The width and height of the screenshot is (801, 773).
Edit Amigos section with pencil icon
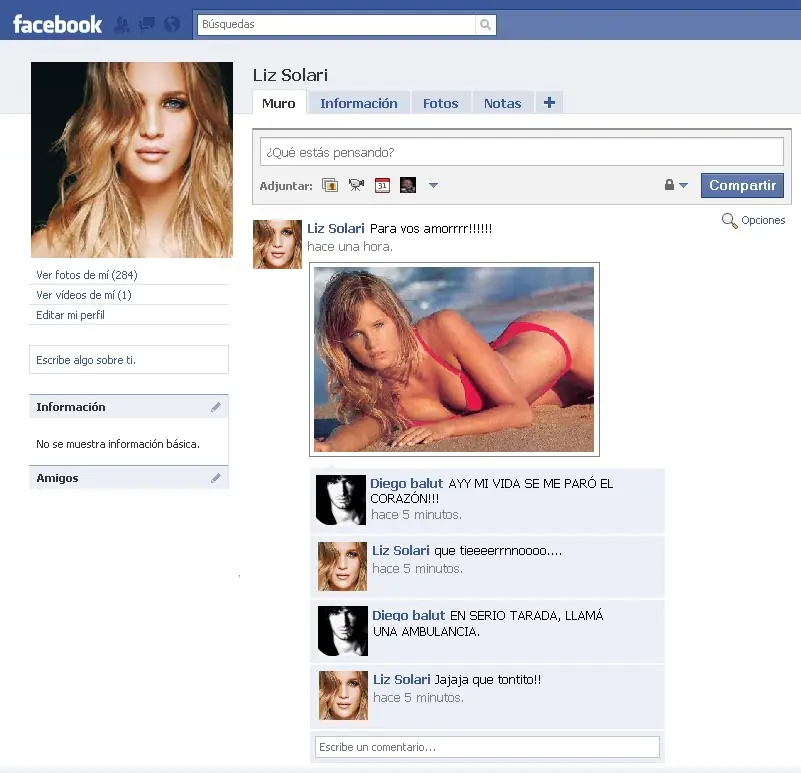pos(216,478)
